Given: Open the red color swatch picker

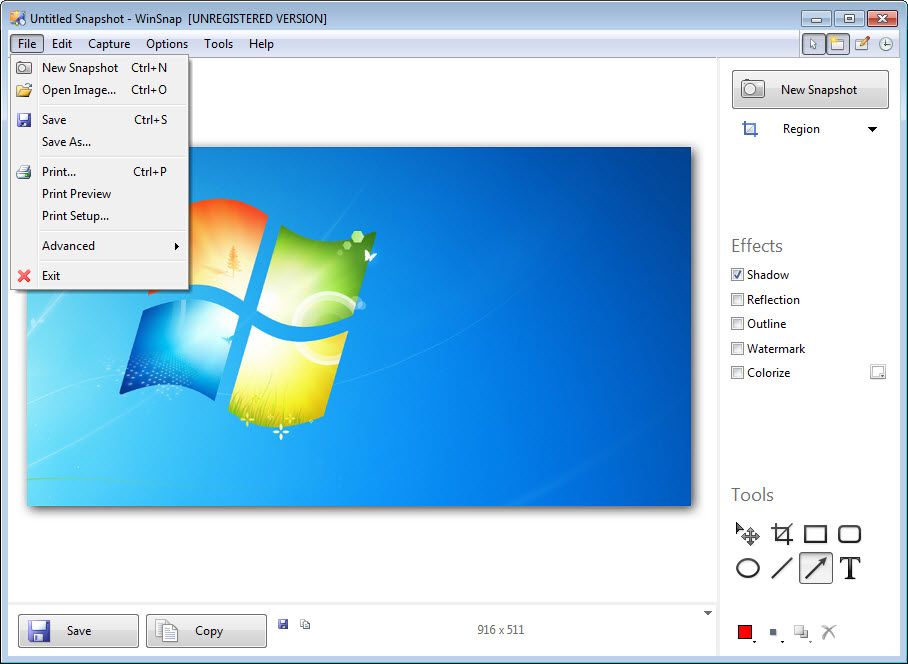Looking at the screenshot, I should [x=746, y=632].
